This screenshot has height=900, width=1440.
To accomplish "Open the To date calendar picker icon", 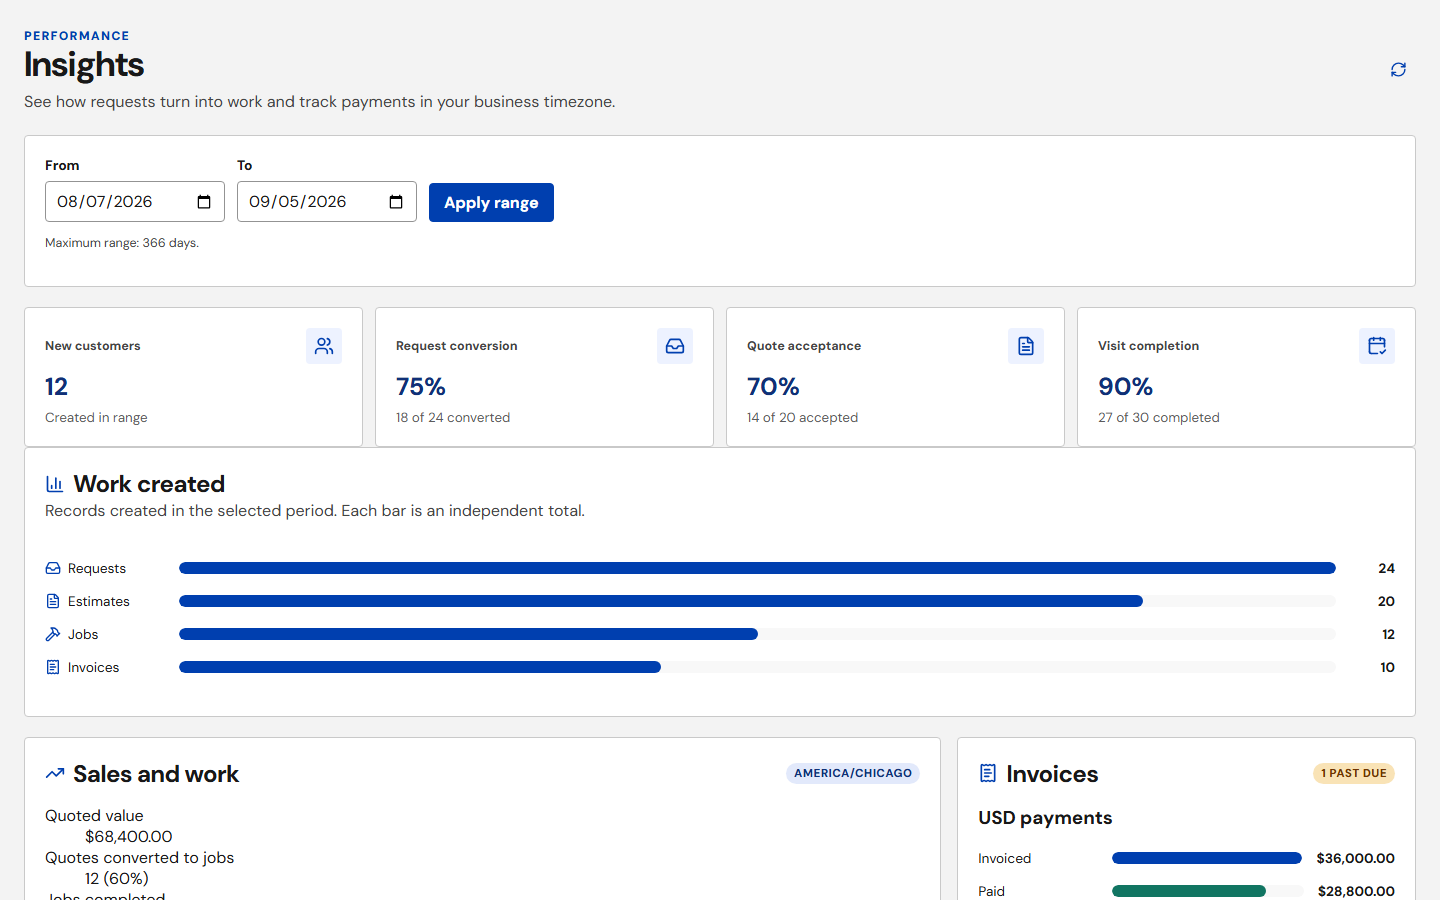I will point(396,202).
